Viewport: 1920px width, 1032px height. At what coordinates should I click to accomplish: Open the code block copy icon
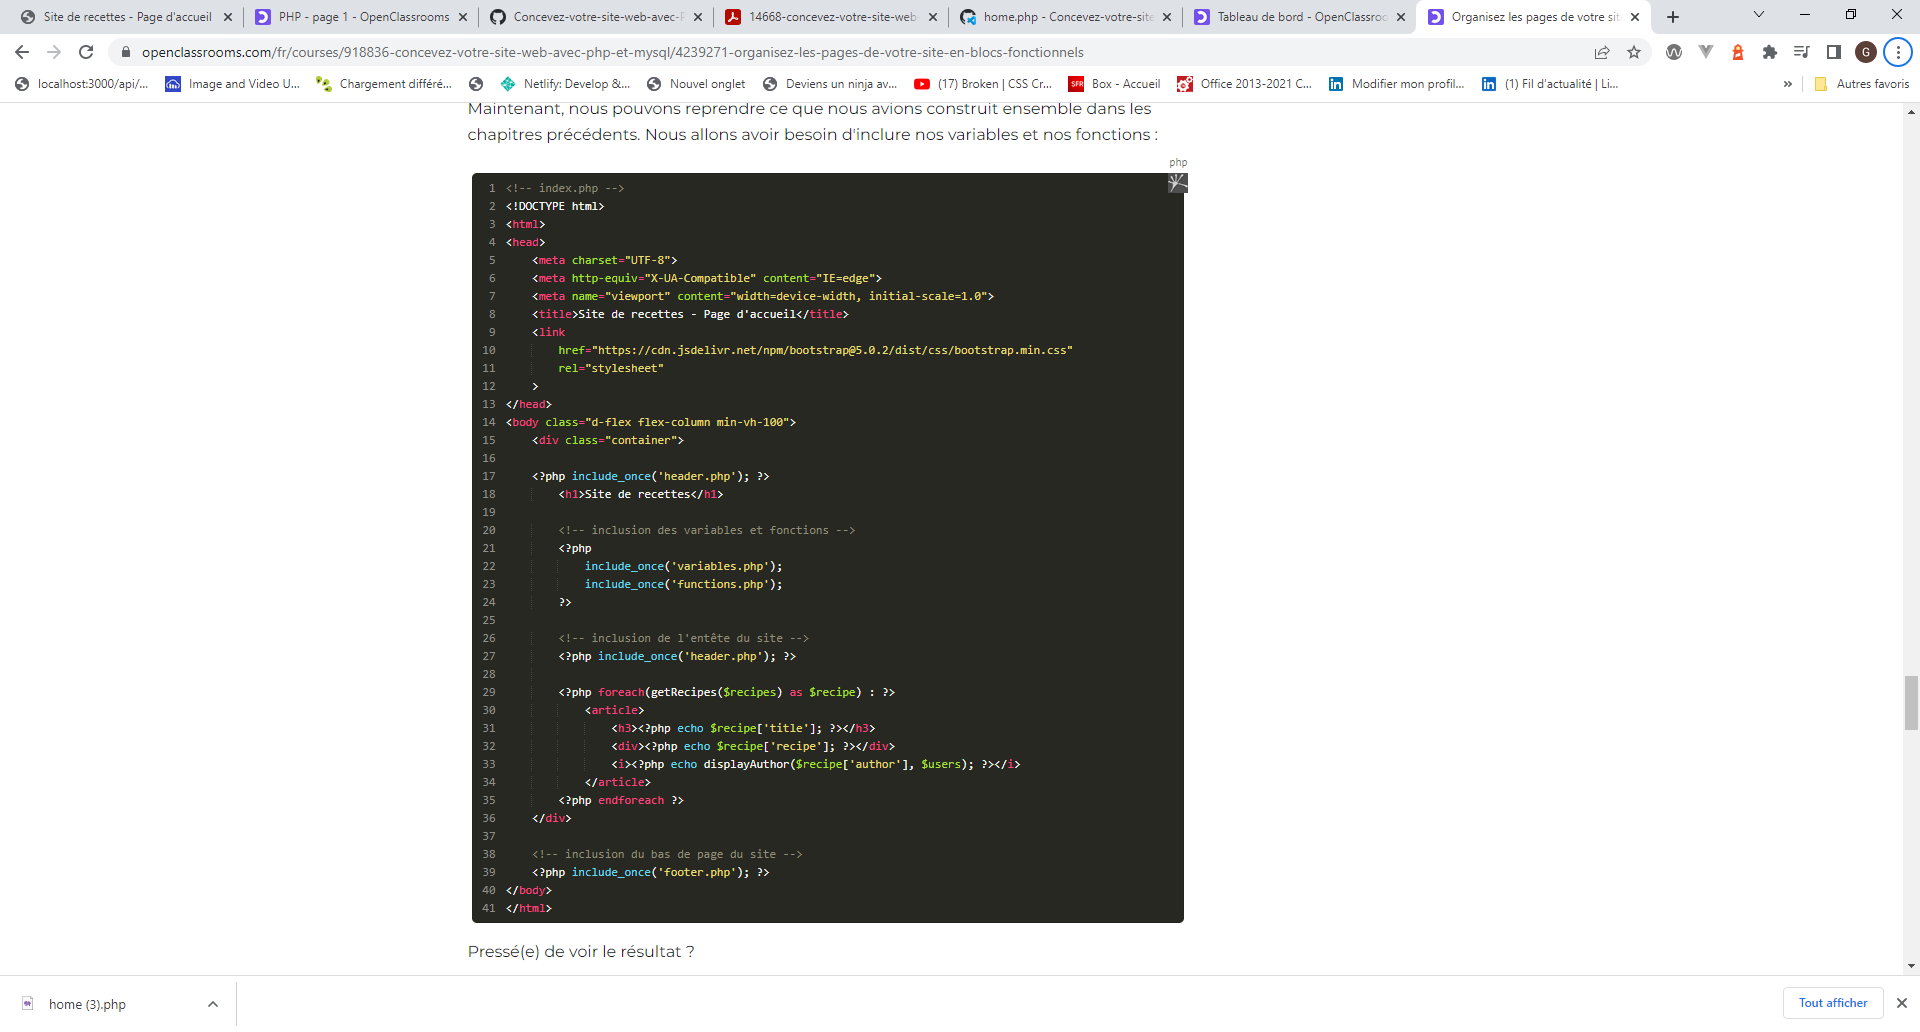[x=1176, y=183]
